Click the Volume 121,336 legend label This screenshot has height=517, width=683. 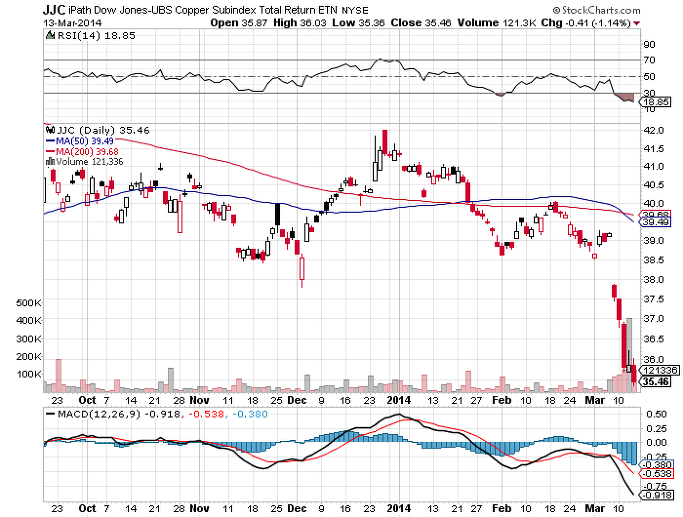click(x=89, y=162)
